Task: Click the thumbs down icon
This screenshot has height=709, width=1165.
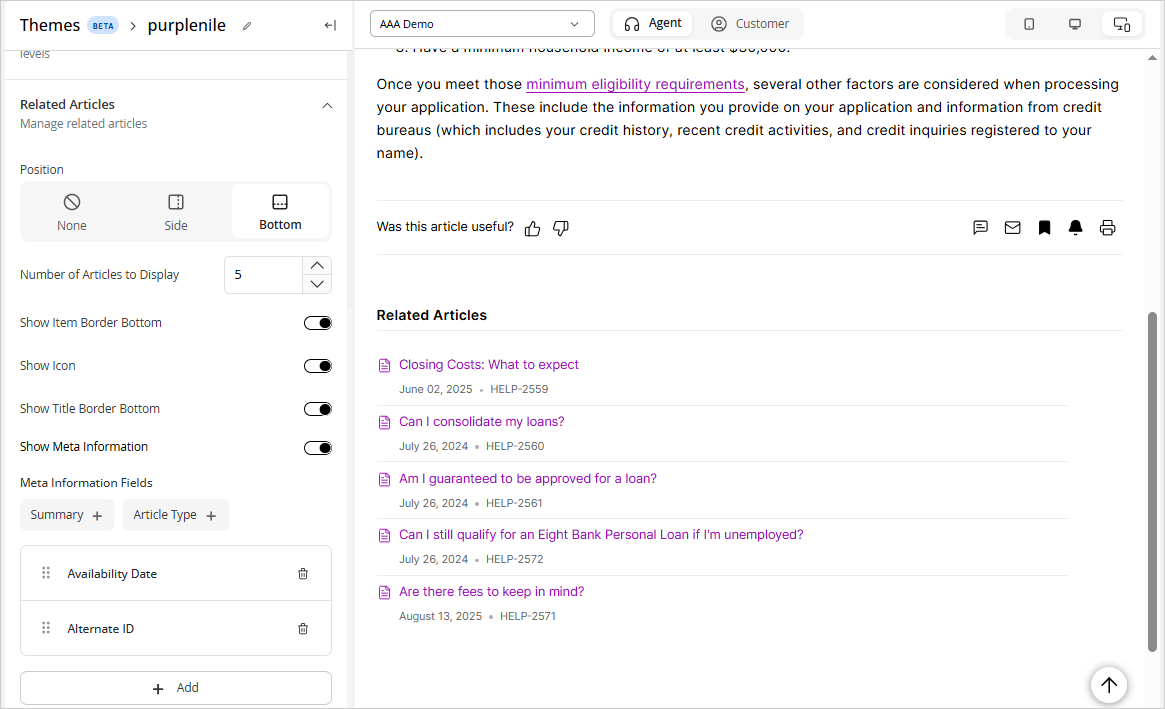Action: (561, 228)
